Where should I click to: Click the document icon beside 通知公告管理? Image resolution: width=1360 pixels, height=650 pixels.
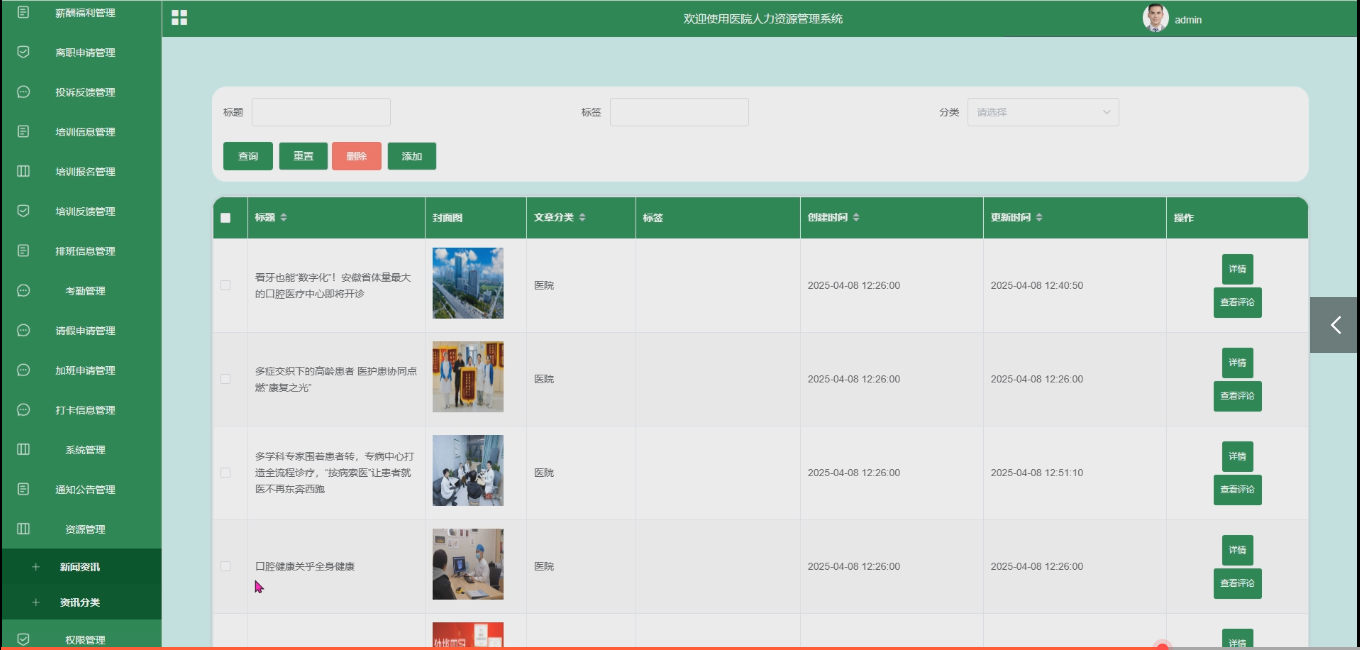click(23, 489)
